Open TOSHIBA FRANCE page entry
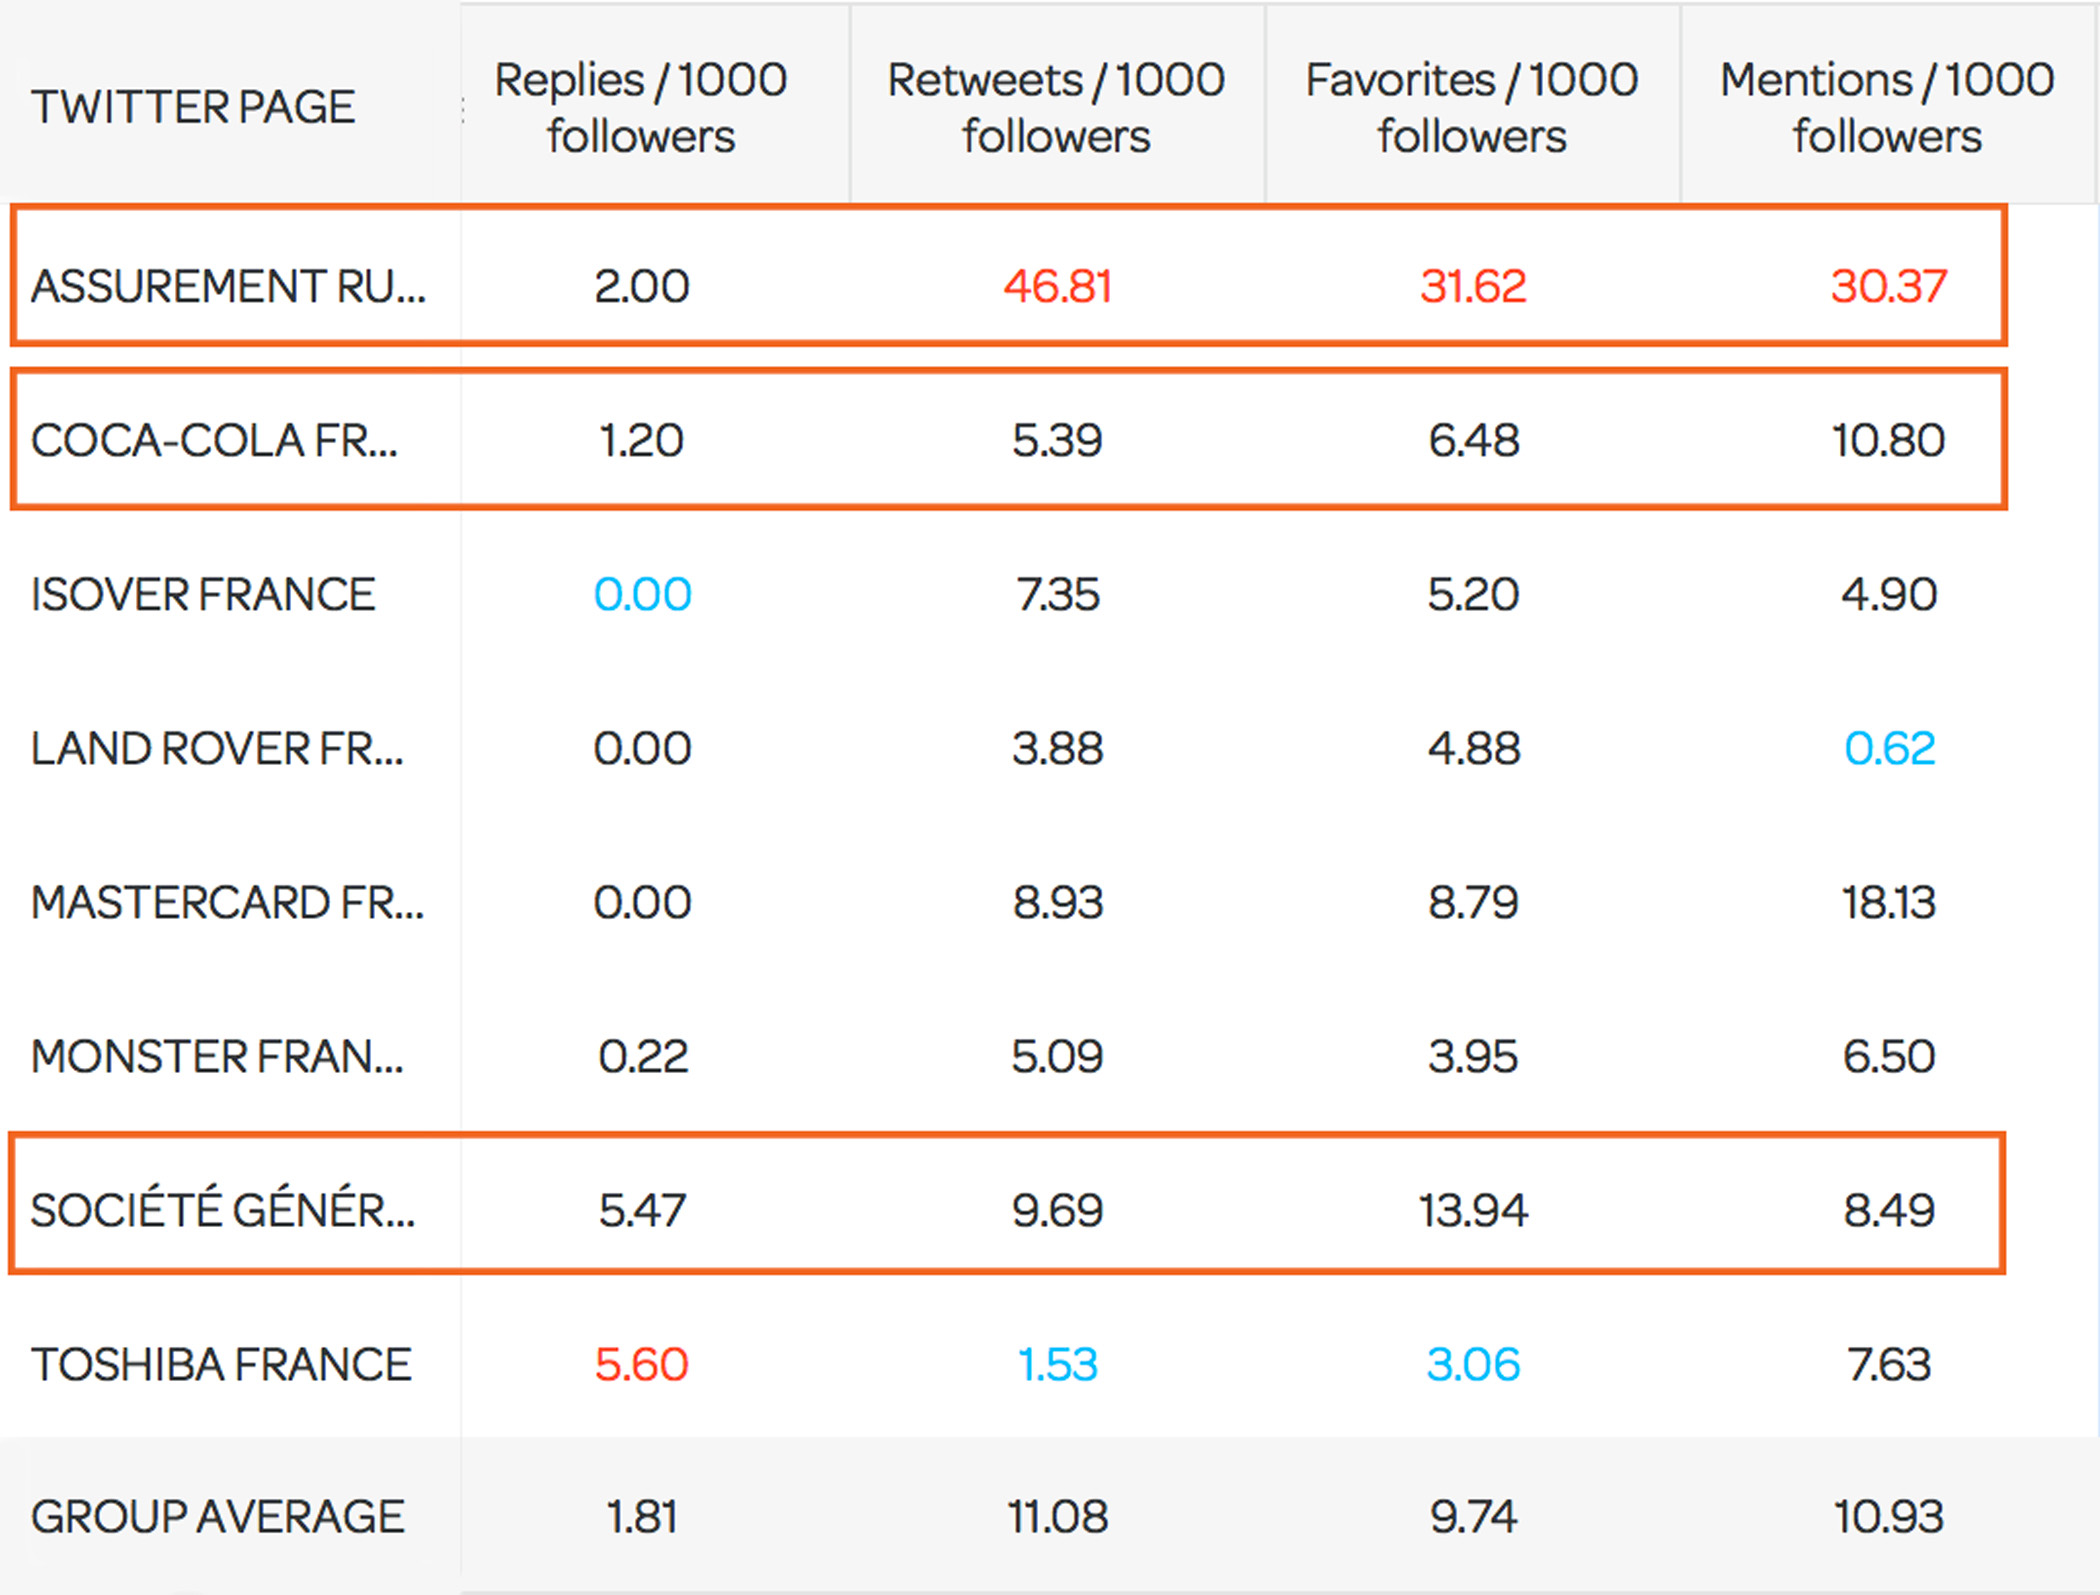This screenshot has height=1595, width=2100. [x=221, y=1364]
